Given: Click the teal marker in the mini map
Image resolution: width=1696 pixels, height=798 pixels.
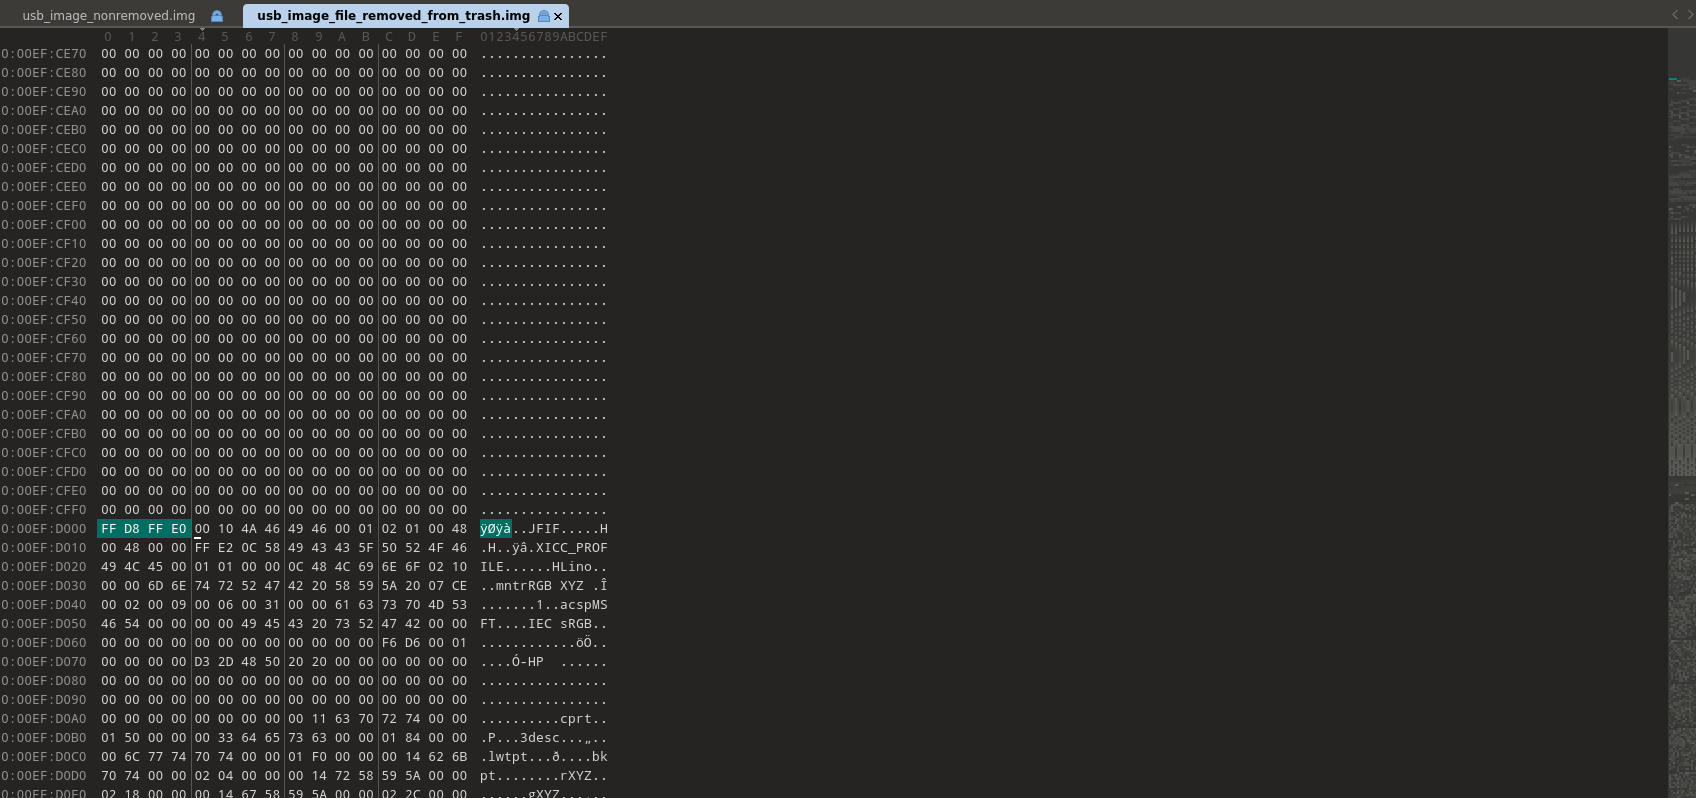Looking at the screenshot, I should click(1673, 79).
